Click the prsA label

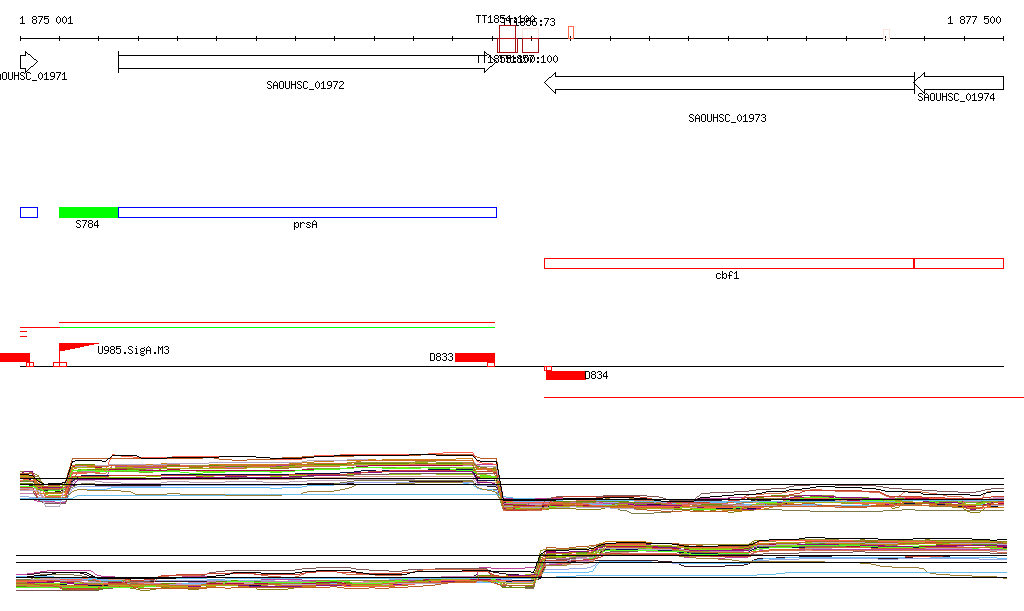point(305,225)
